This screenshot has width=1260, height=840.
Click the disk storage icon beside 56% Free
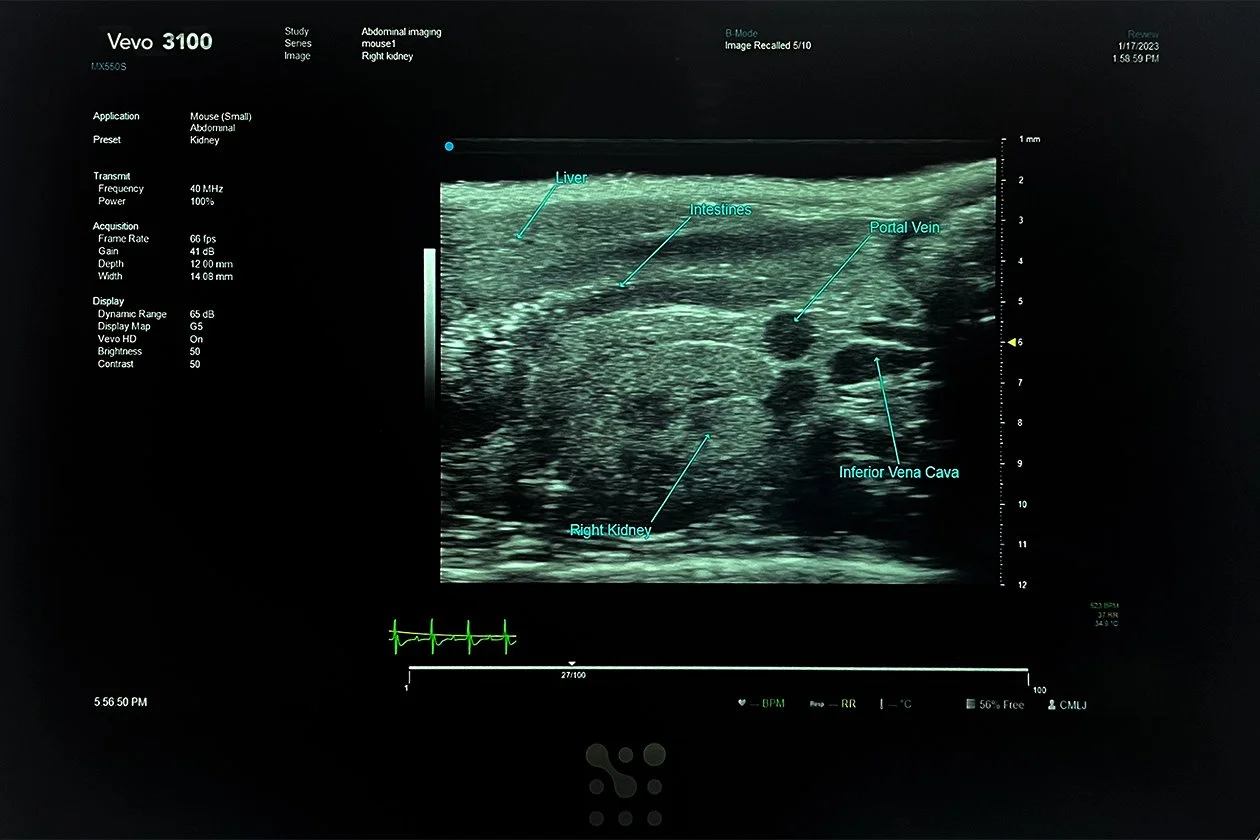pyautogui.click(x=970, y=704)
